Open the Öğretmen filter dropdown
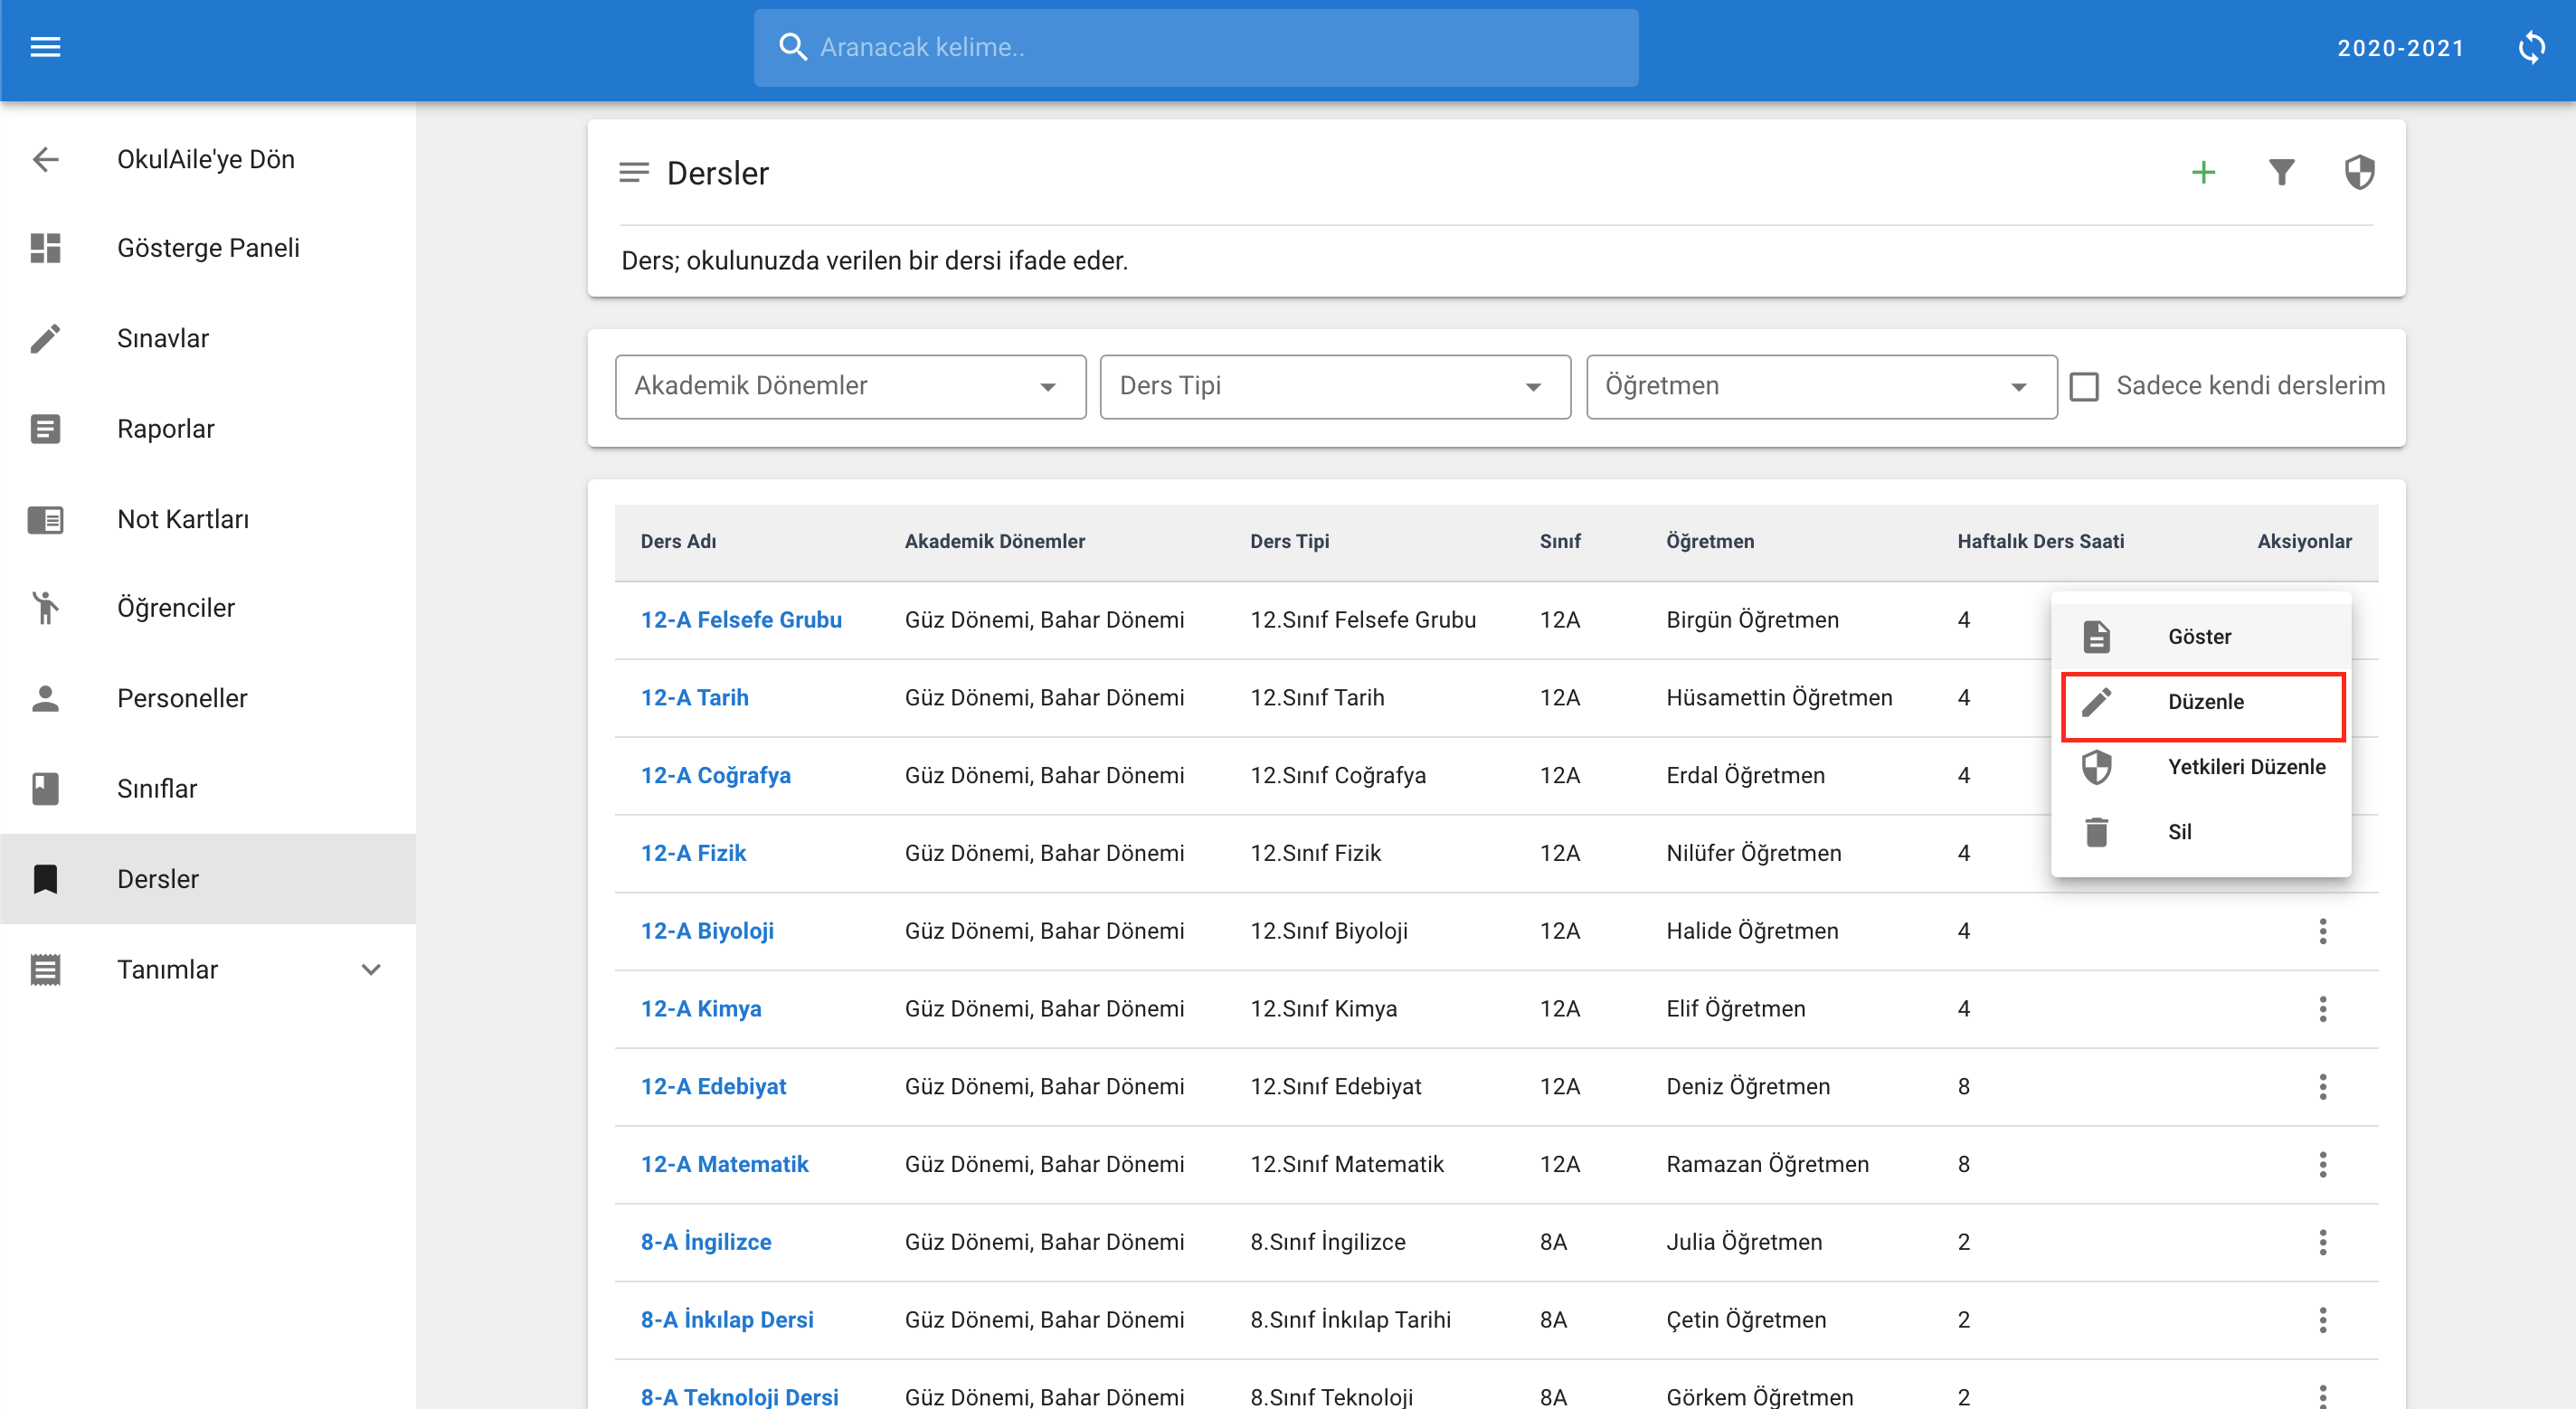The height and width of the screenshot is (1409, 2576). (x=1821, y=387)
